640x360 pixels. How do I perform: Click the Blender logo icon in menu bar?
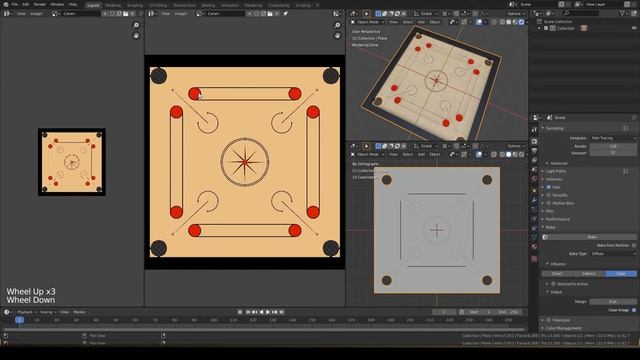(6, 4)
